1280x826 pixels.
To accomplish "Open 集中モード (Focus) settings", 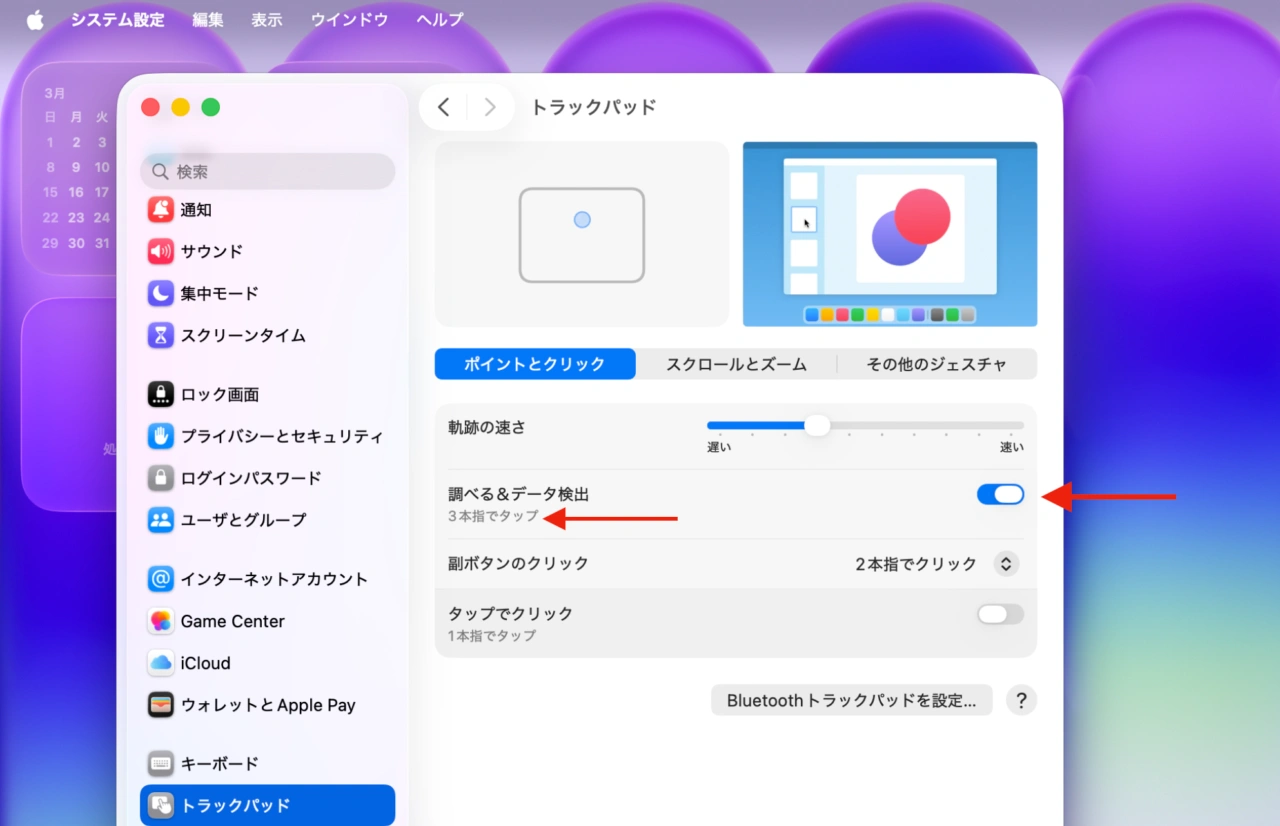I will click(160, 293).
